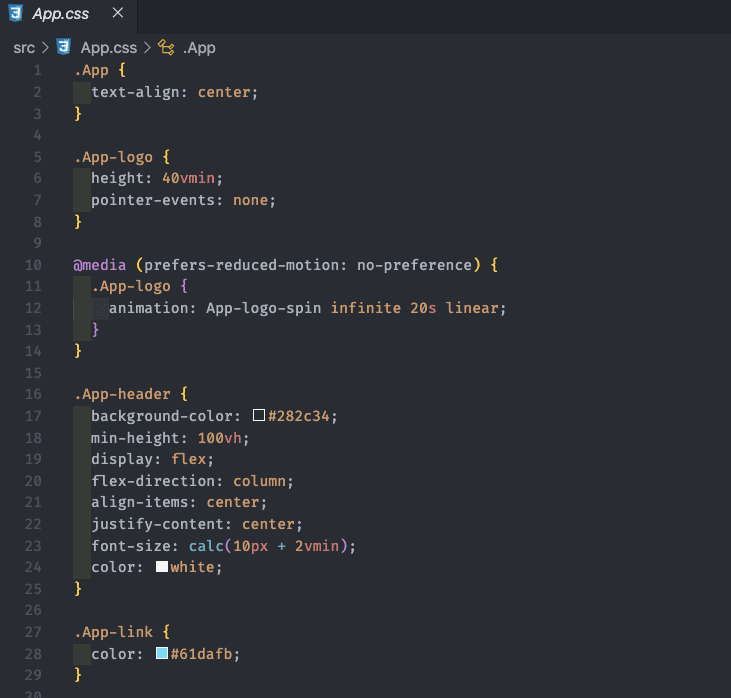Click the App-logo-spin animation name
The width and height of the screenshot is (731, 698).
(264, 308)
